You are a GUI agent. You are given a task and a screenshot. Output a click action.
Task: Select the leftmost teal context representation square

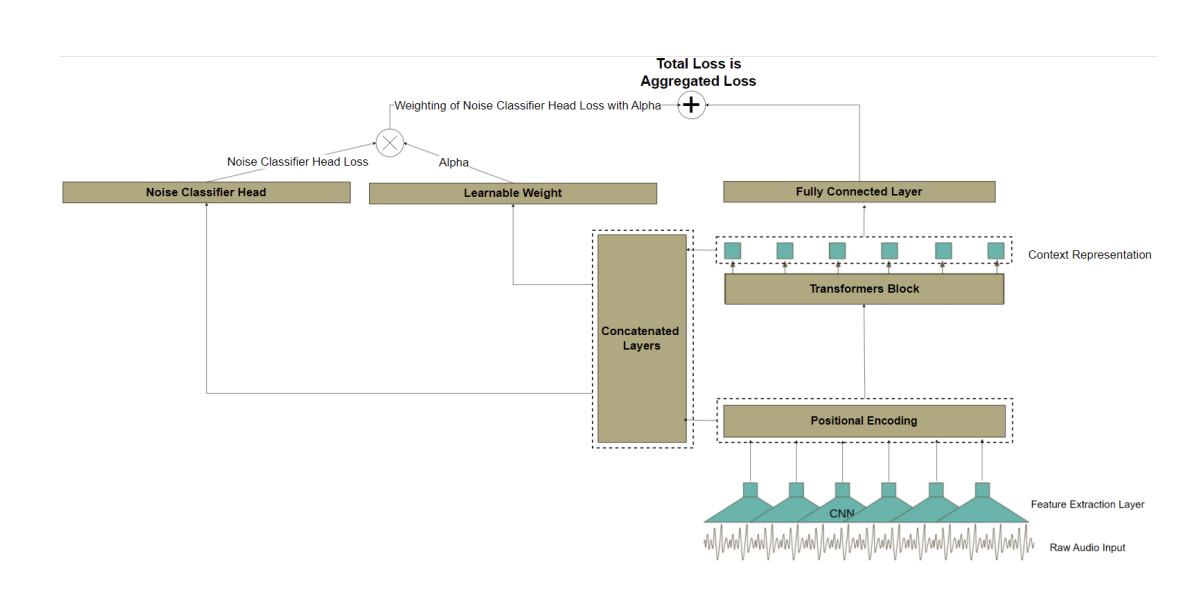732,250
